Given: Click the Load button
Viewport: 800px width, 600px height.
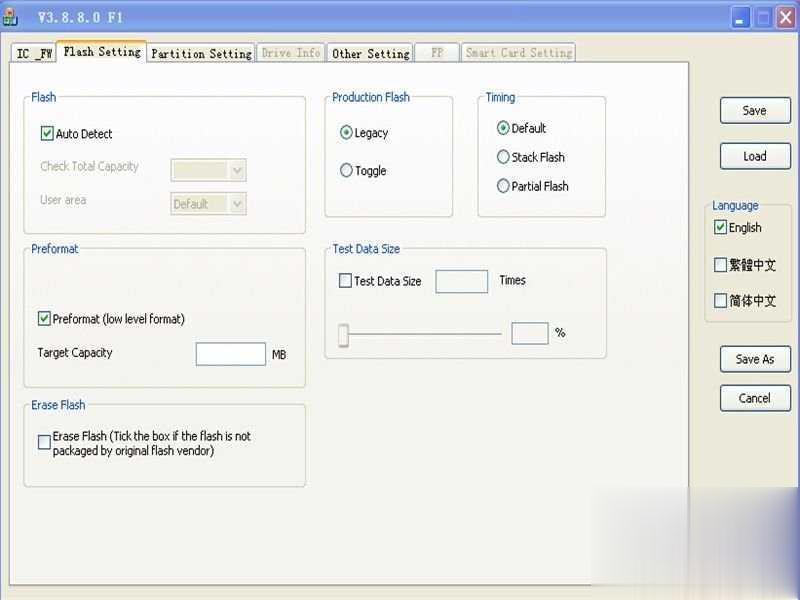Looking at the screenshot, I should (755, 156).
